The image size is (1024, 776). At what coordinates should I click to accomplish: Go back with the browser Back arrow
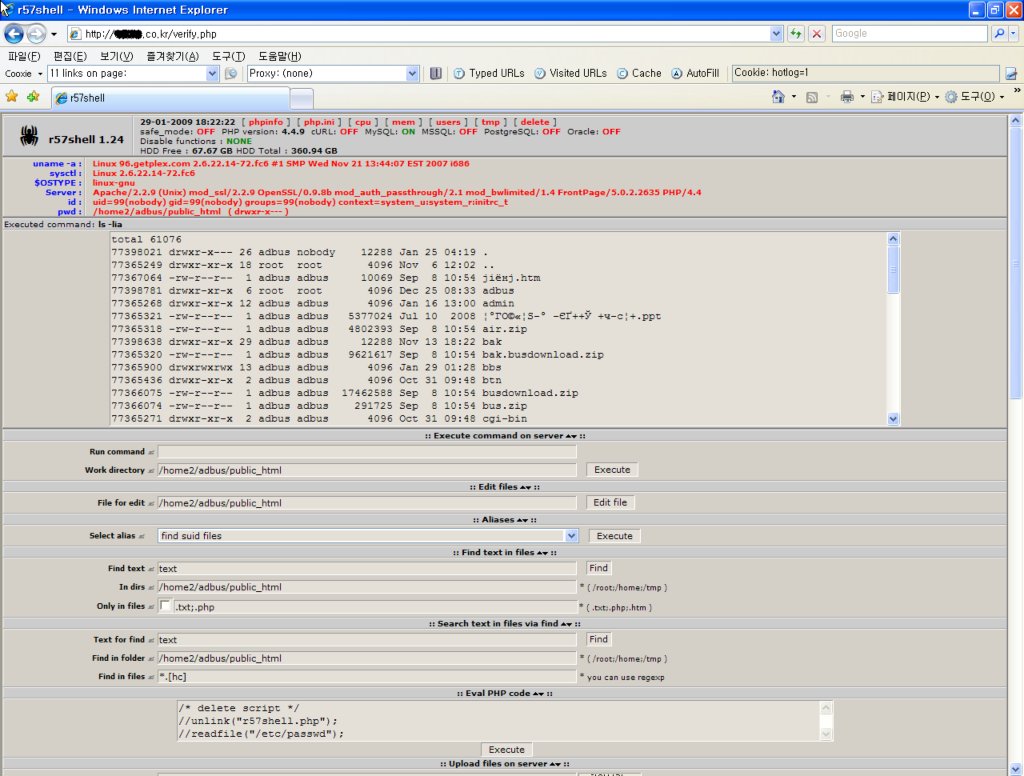[x=14, y=33]
